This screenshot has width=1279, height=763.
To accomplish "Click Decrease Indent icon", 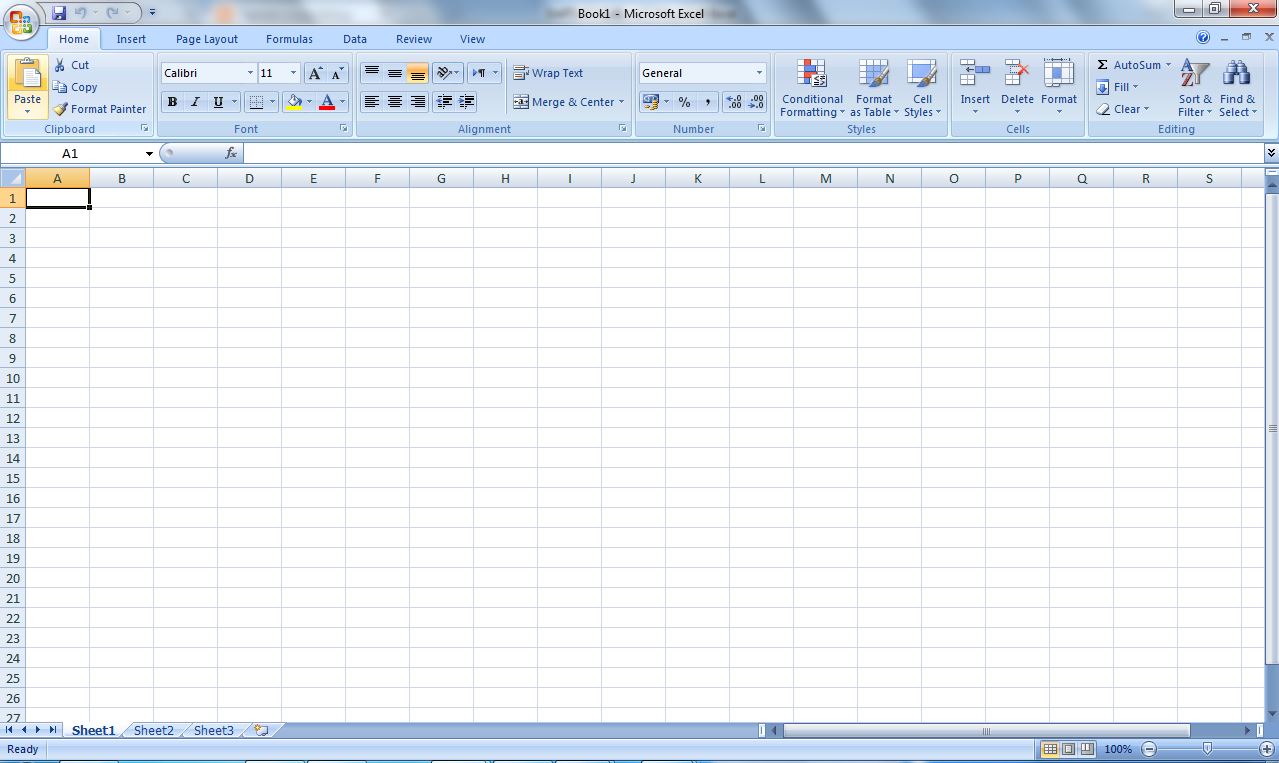I will click(444, 102).
